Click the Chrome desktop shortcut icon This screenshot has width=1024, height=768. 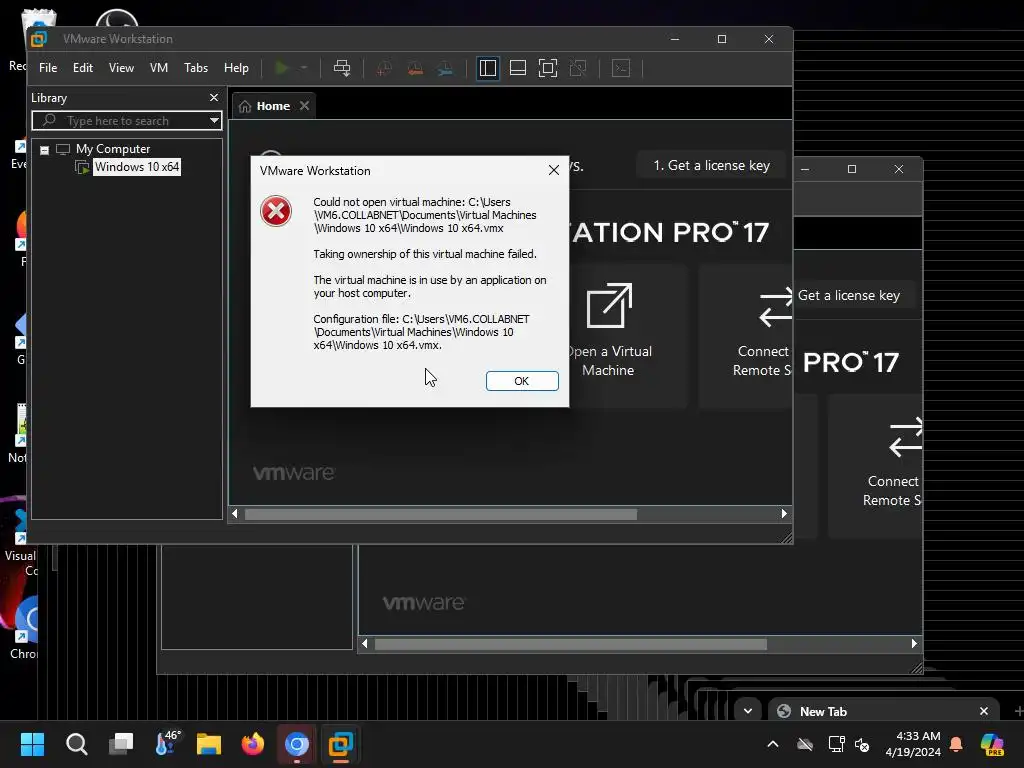24,626
